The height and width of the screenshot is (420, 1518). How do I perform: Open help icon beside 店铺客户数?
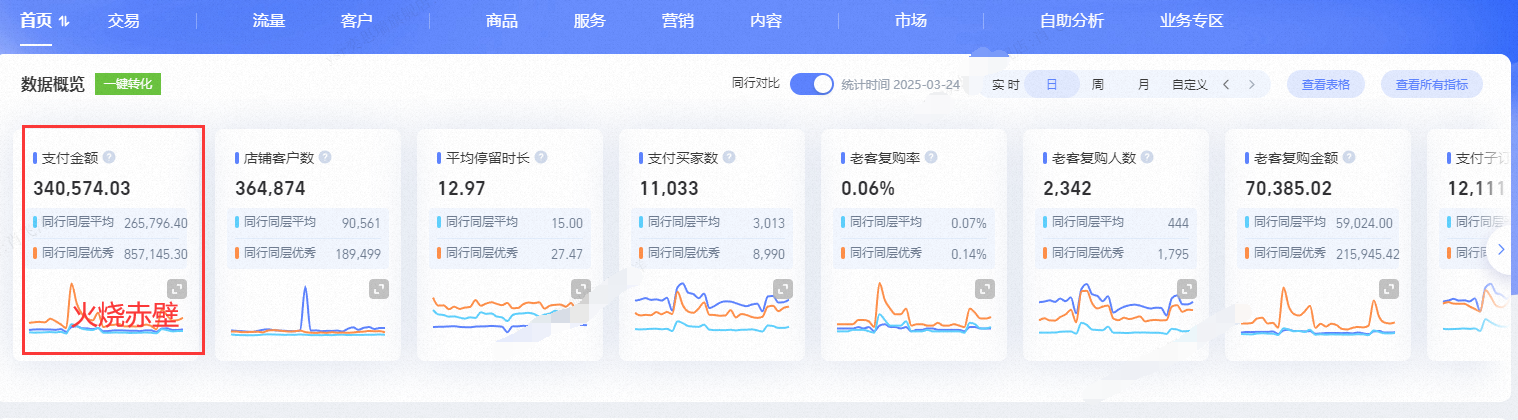325,157
